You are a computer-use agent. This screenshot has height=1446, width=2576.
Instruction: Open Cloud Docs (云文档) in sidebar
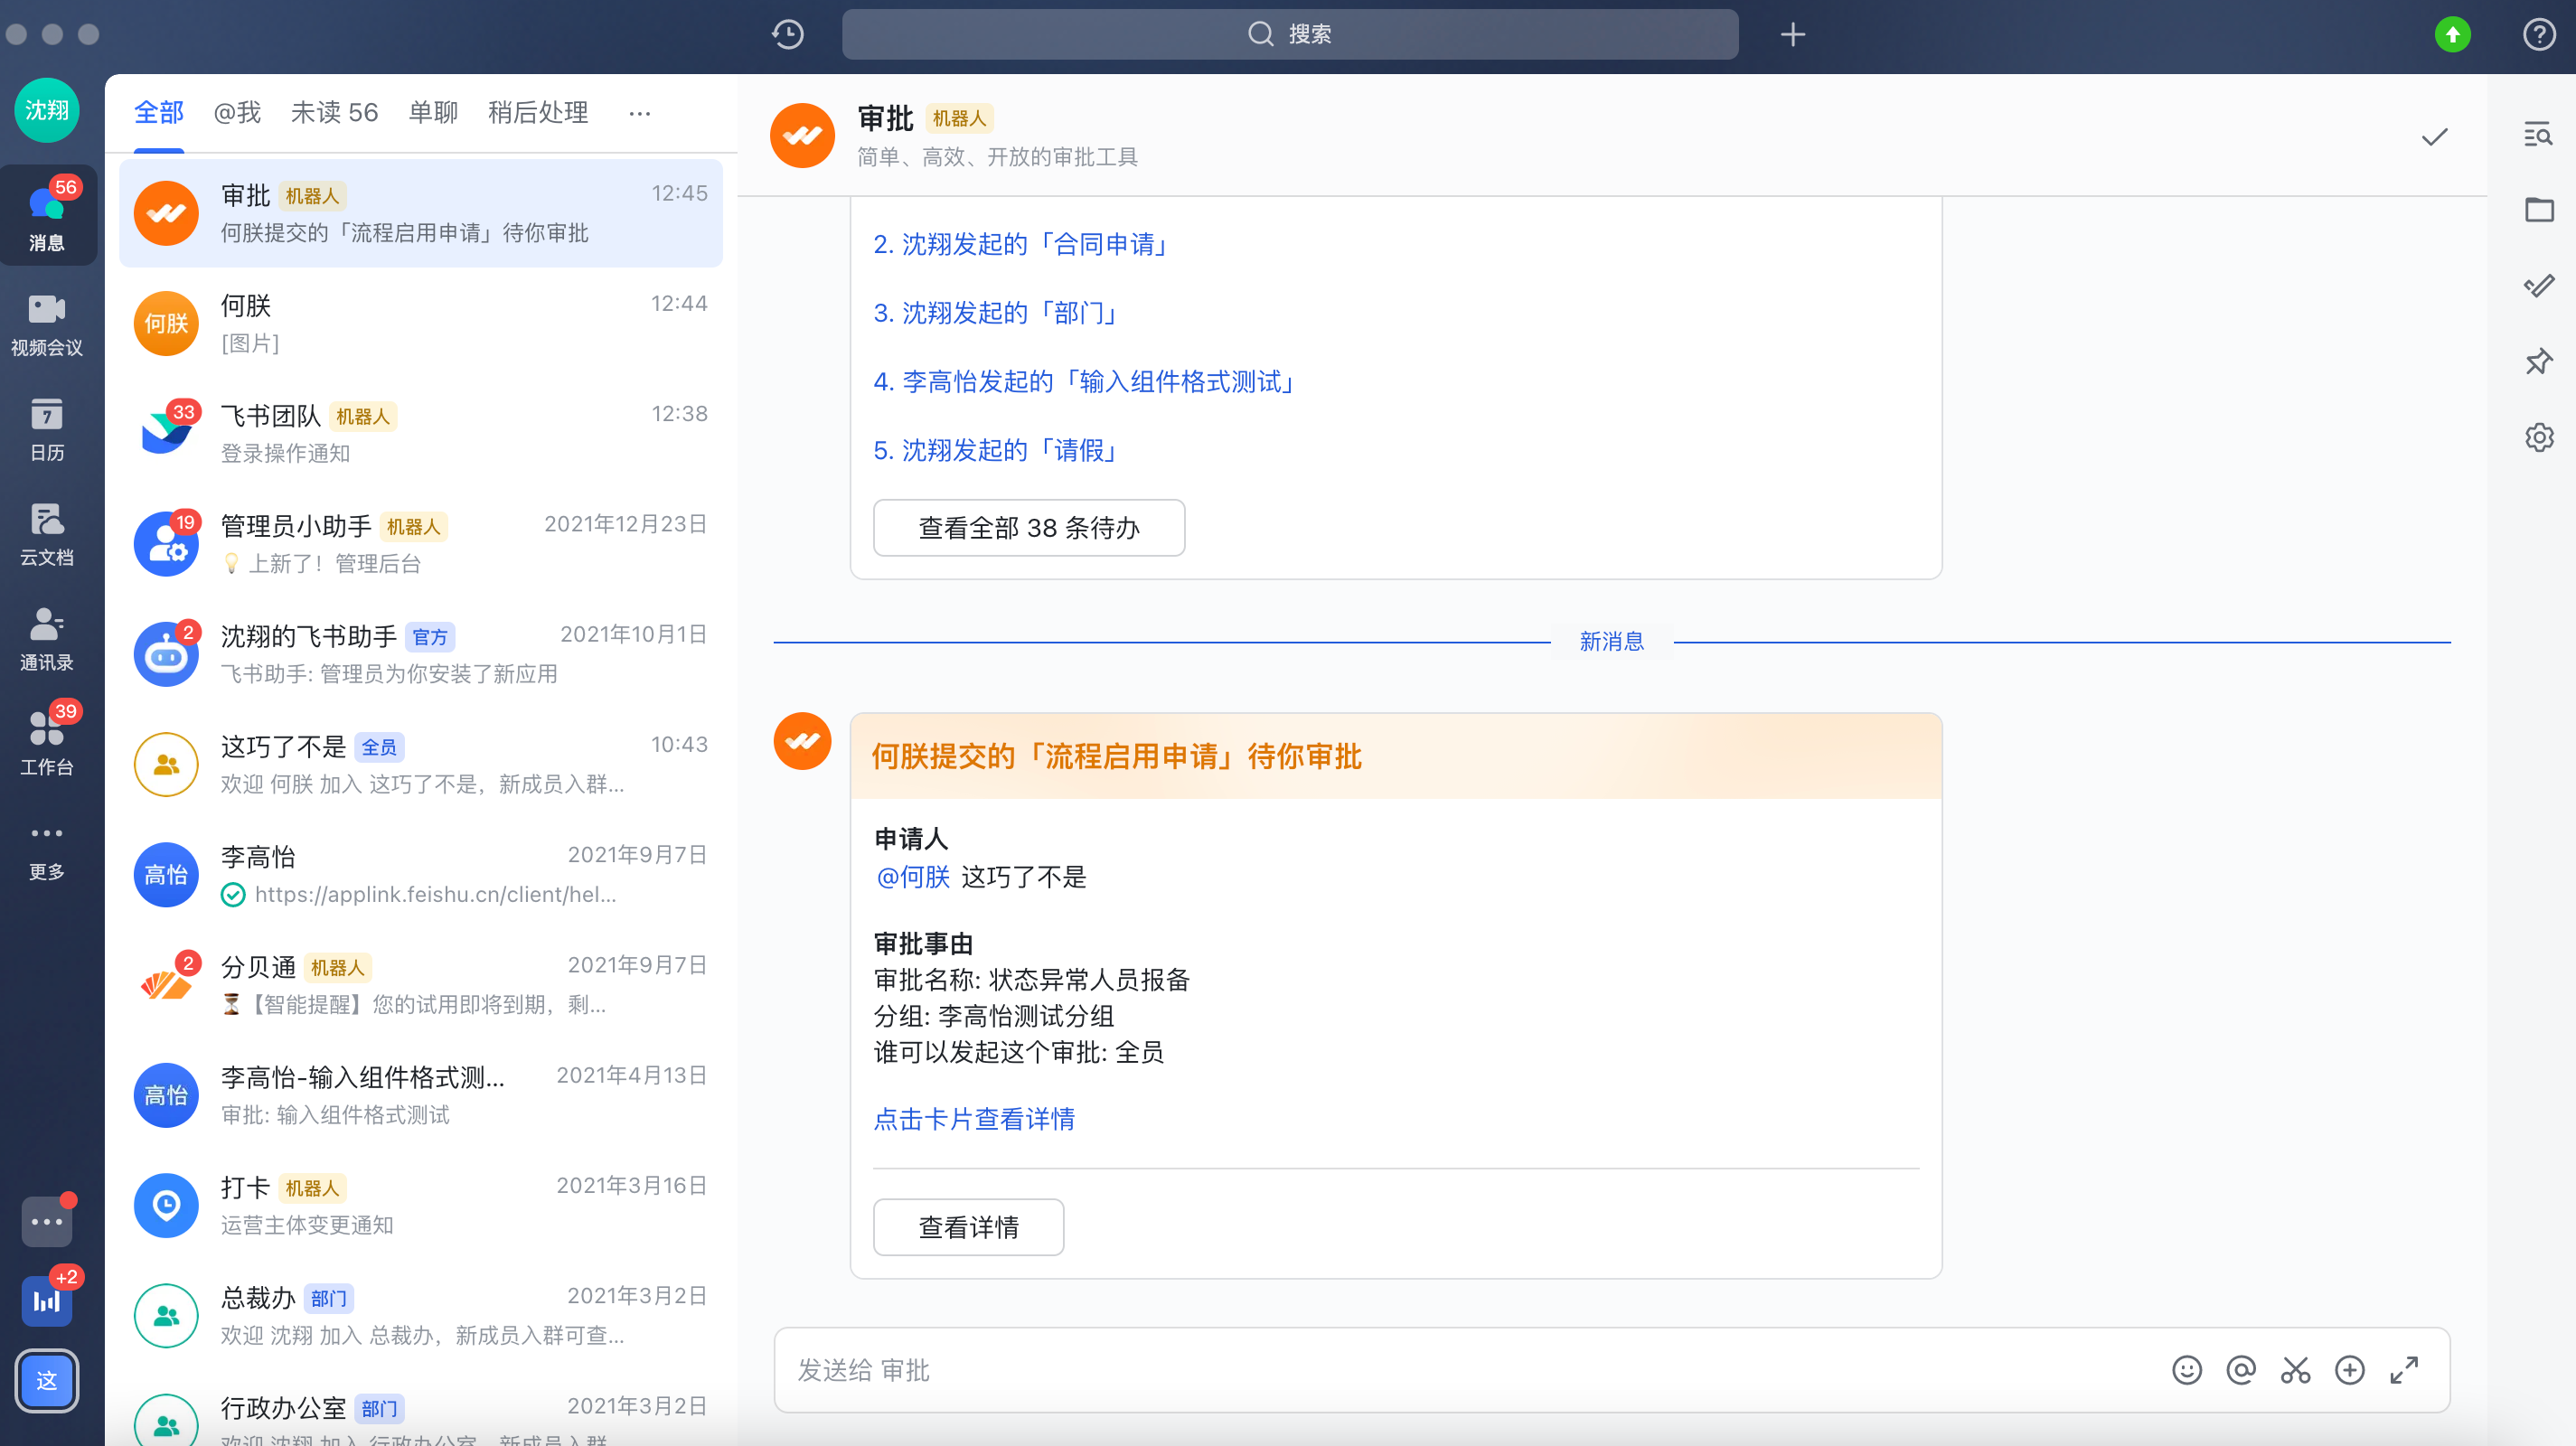point(47,534)
